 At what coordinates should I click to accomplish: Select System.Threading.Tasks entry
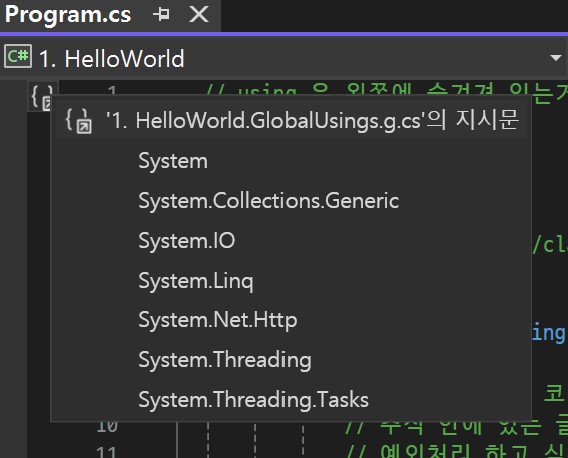pos(253,400)
